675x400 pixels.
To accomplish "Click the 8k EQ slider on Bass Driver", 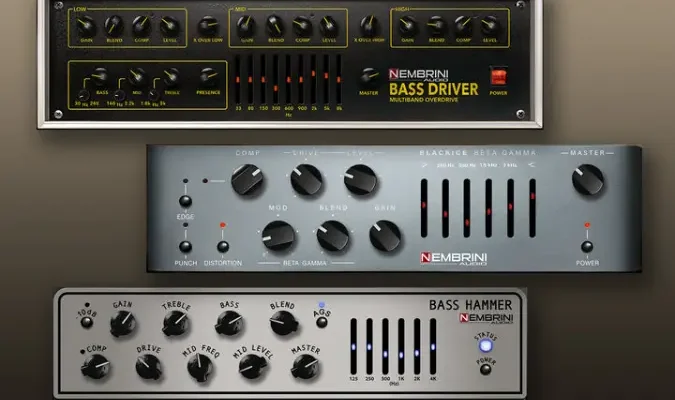I will 338,82.
